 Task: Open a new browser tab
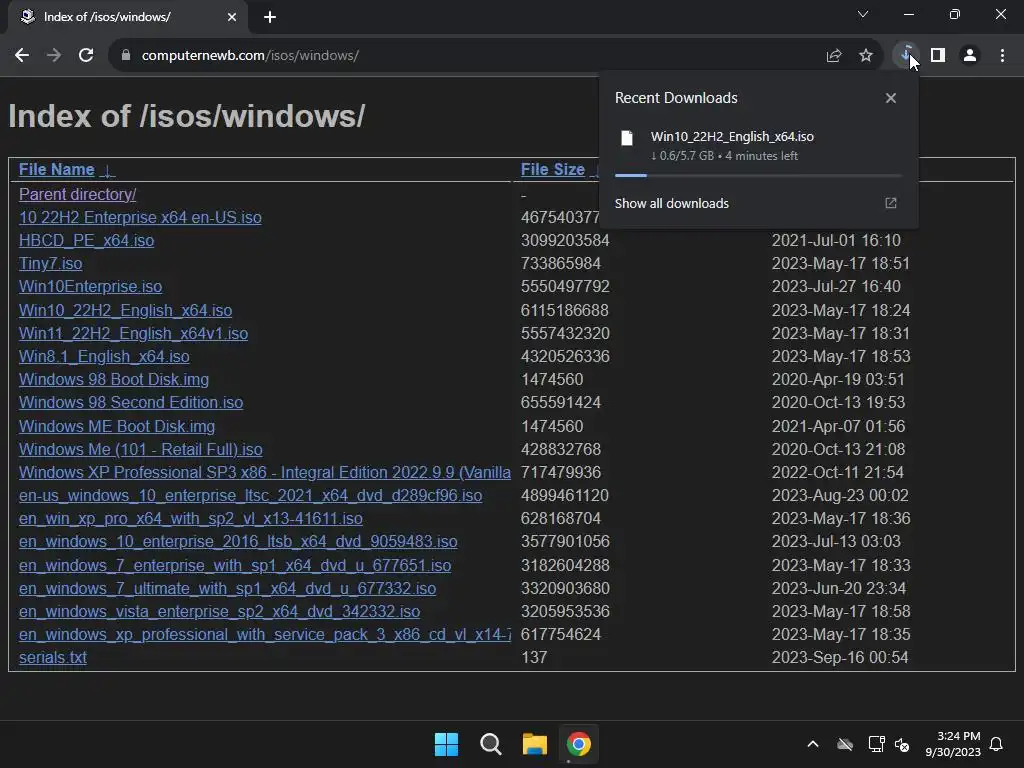click(270, 17)
